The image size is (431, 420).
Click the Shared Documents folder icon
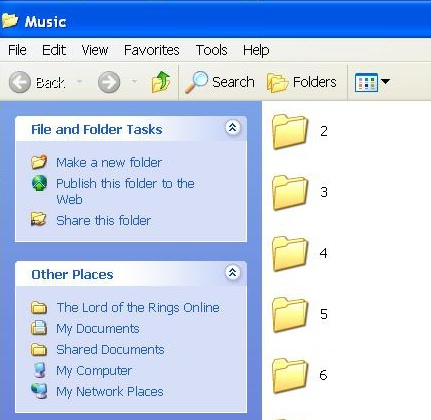(x=39, y=349)
